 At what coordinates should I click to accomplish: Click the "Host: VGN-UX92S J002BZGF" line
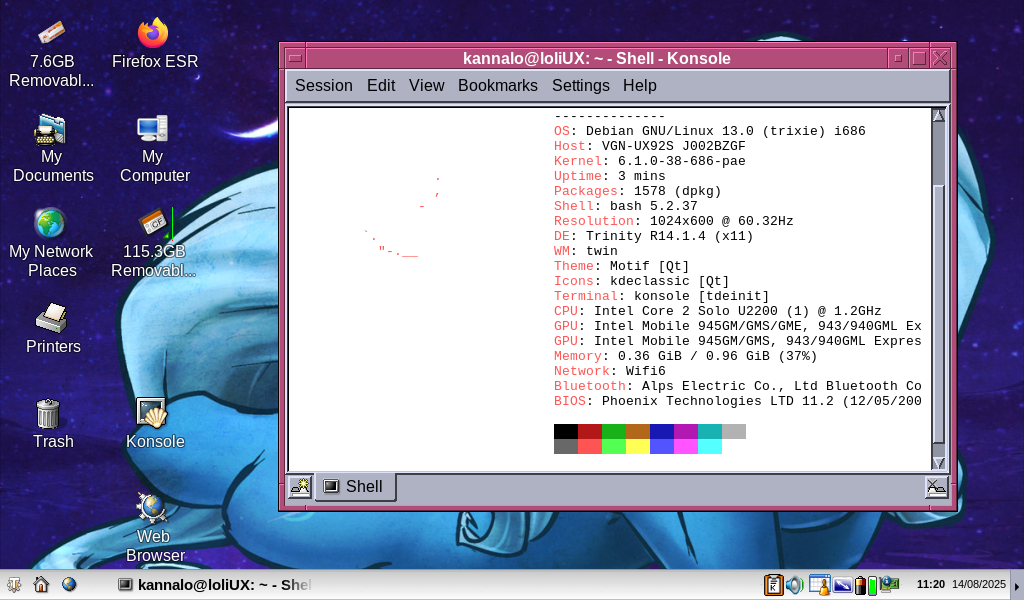click(x=649, y=146)
